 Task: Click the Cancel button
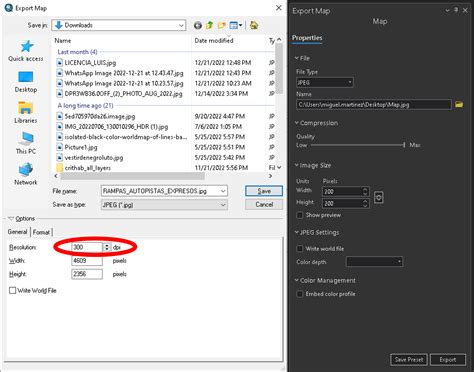(264, 204)
